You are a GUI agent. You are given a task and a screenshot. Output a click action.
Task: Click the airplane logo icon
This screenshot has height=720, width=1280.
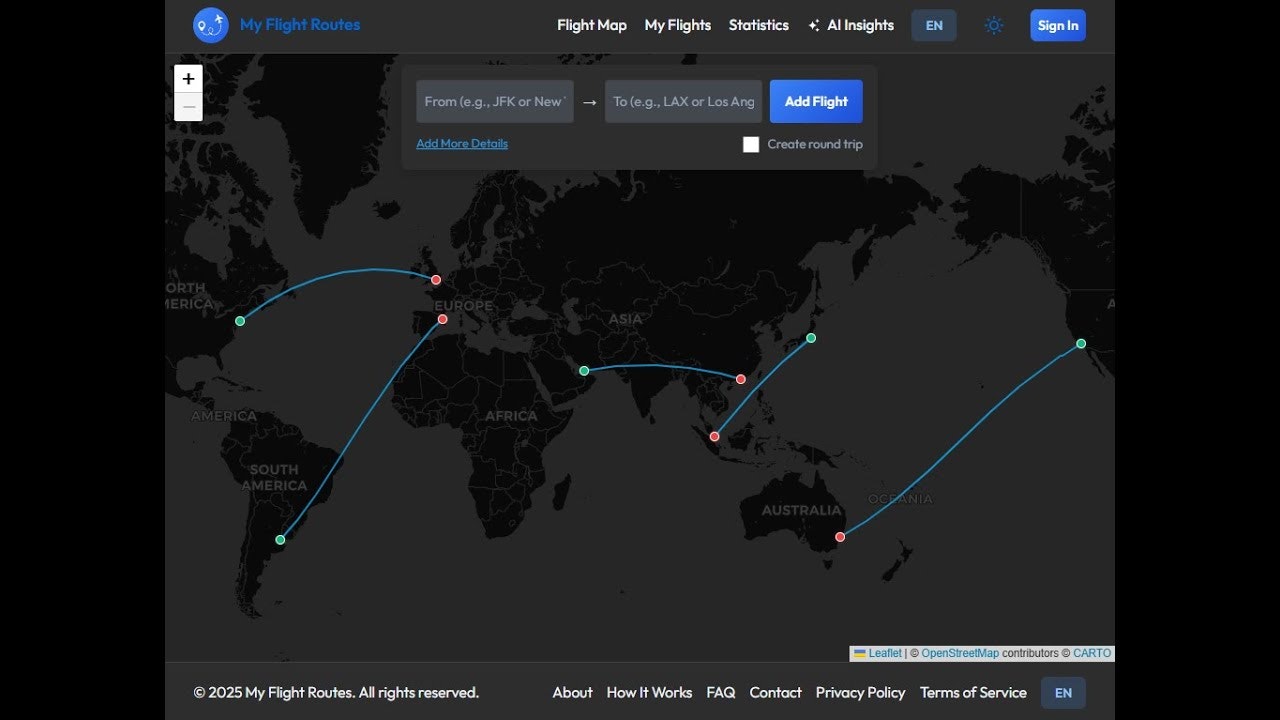coord(210,25)
